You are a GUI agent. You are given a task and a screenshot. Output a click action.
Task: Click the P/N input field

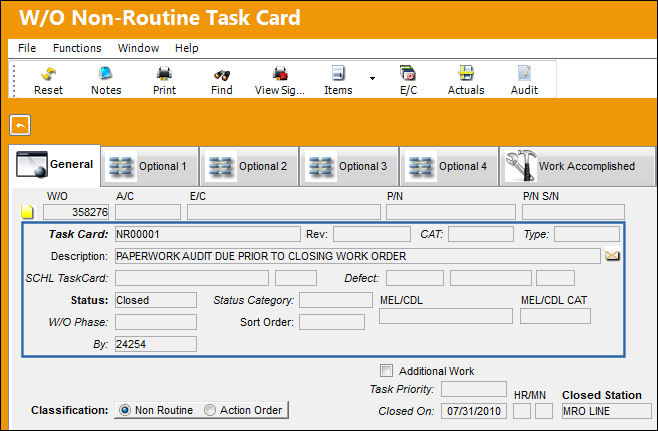coord(451,212)
